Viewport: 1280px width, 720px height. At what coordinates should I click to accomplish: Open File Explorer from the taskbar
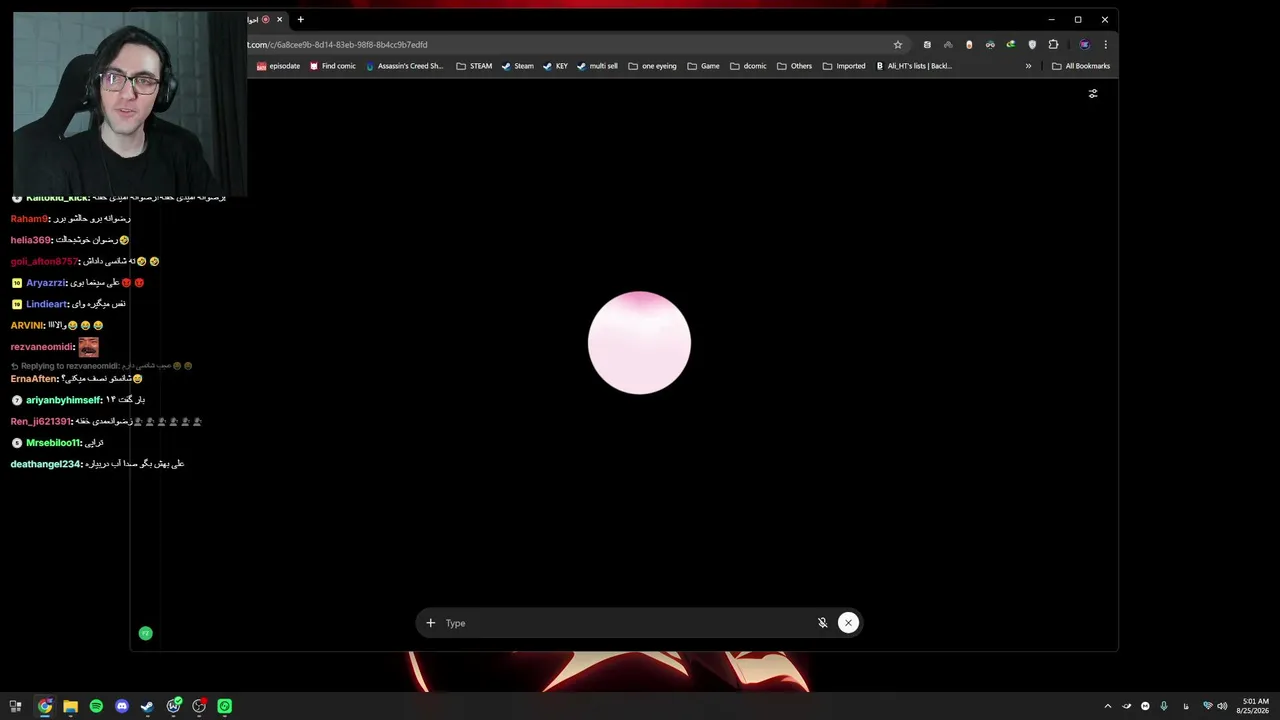point(70,706)
